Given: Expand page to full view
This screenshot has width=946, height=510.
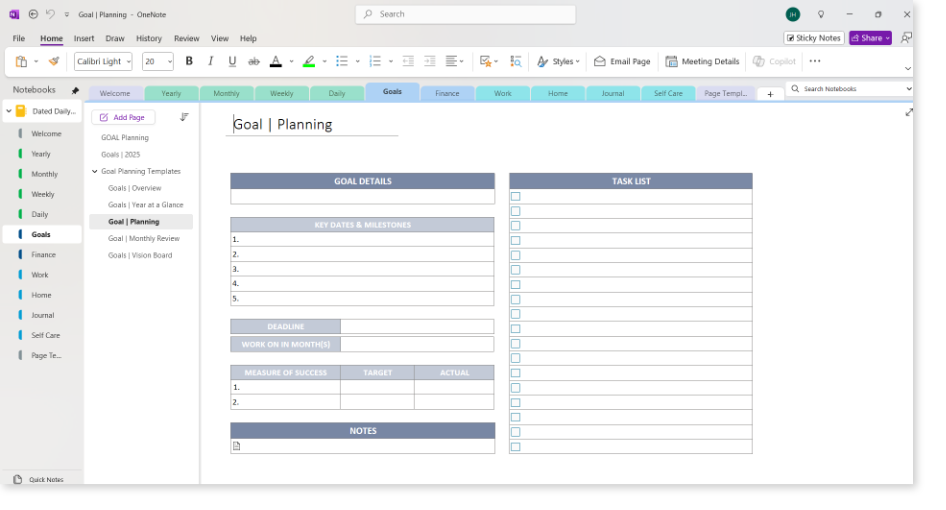Looking at the screenshot, I should click(909, 112).
